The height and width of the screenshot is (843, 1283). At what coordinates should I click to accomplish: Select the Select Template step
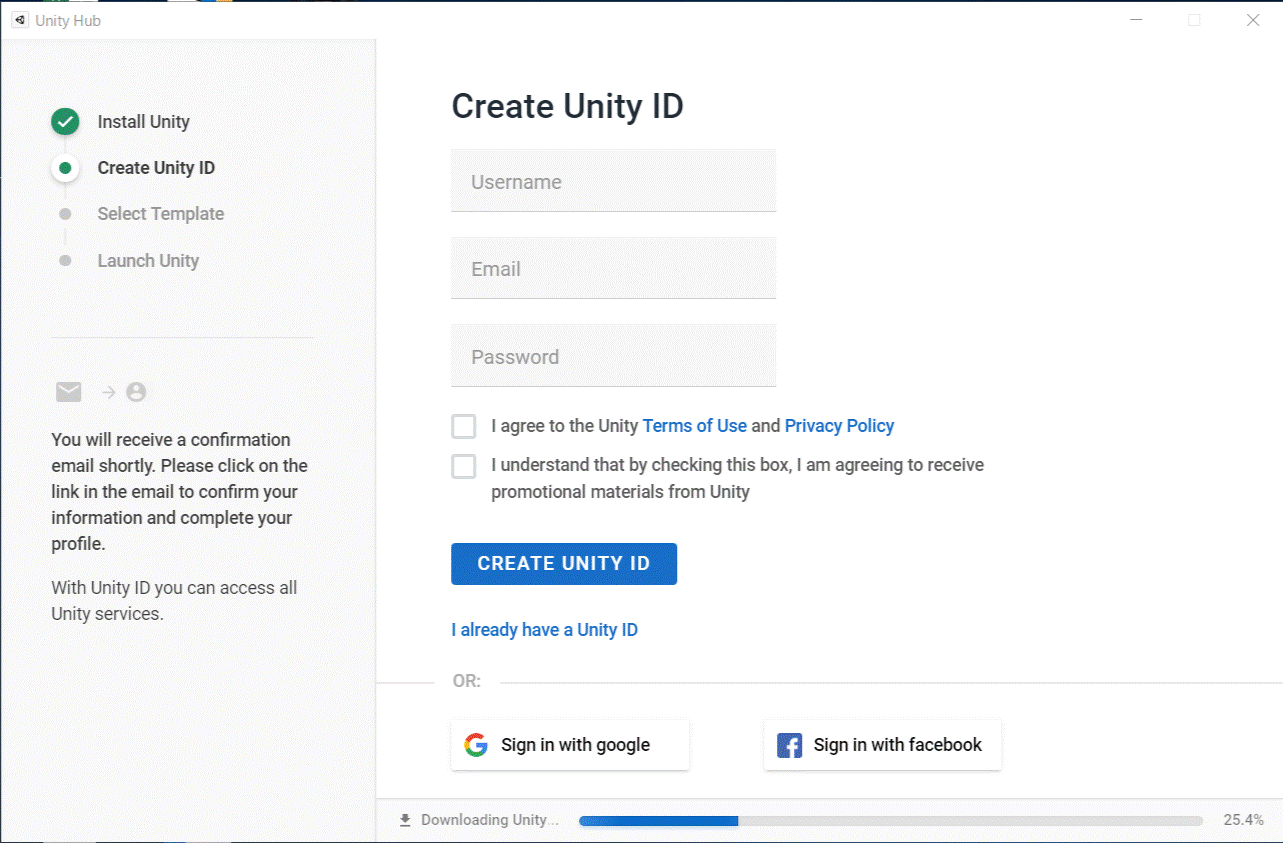[x=160, y=214]
